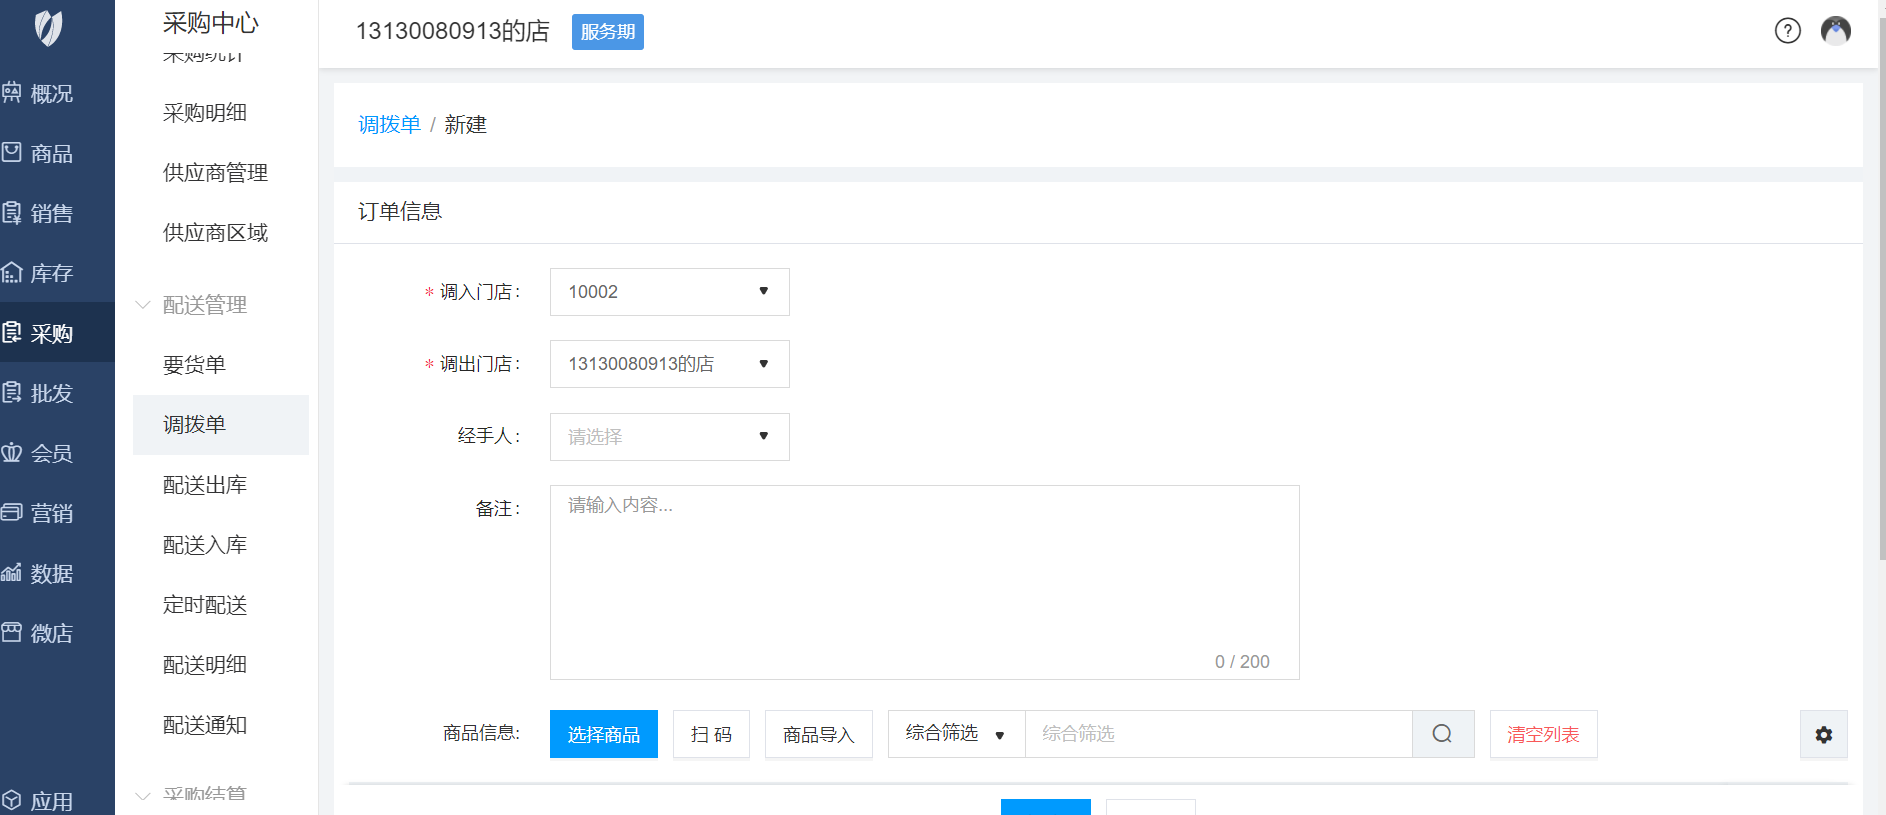Click the 调拨单 breadcrumb link
The height and width of the screenshot is (815, 1886).
click(389, 125)
